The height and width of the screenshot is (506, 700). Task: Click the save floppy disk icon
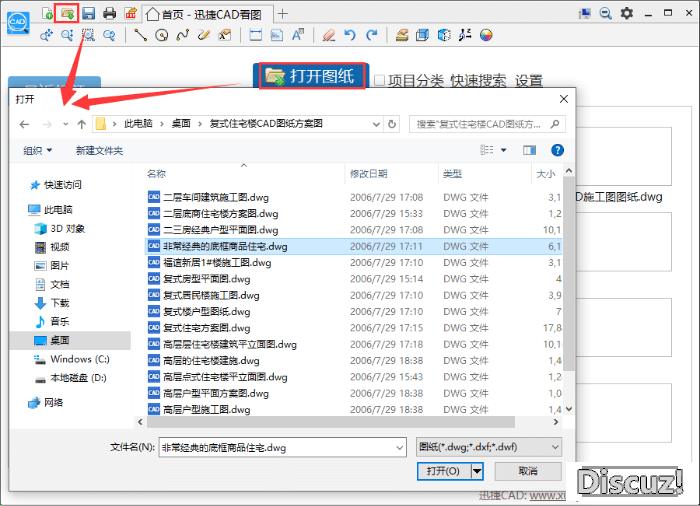point(88,13)
